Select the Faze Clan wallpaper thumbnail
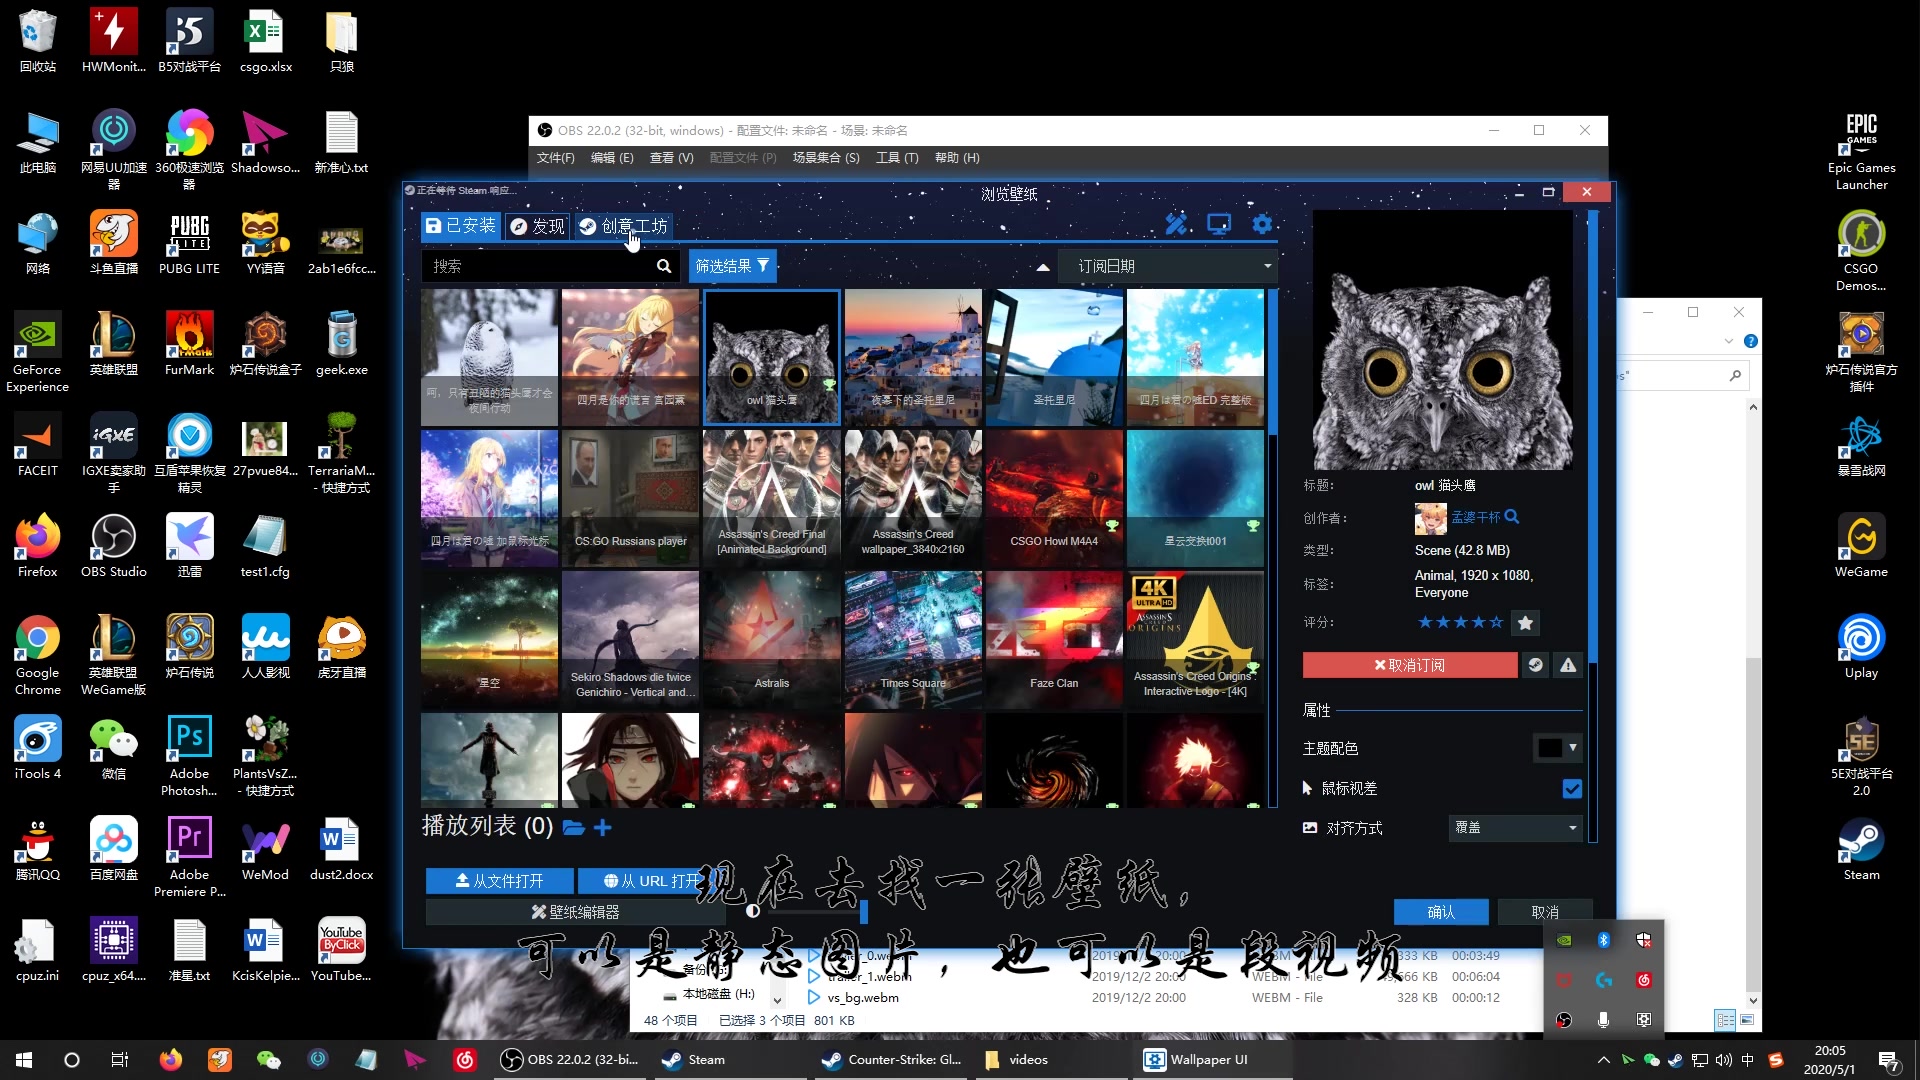 click(1054, 640)
